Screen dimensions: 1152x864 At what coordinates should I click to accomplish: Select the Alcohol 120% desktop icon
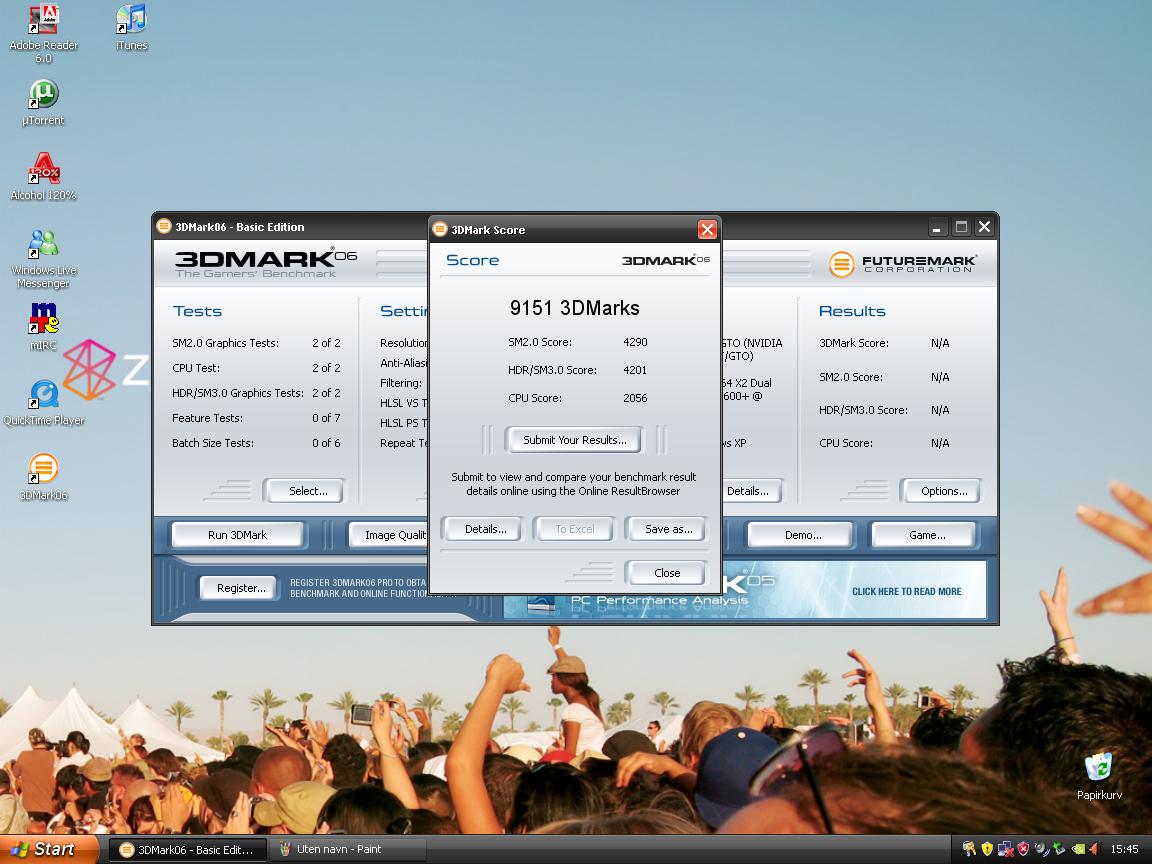click(43, 176)
